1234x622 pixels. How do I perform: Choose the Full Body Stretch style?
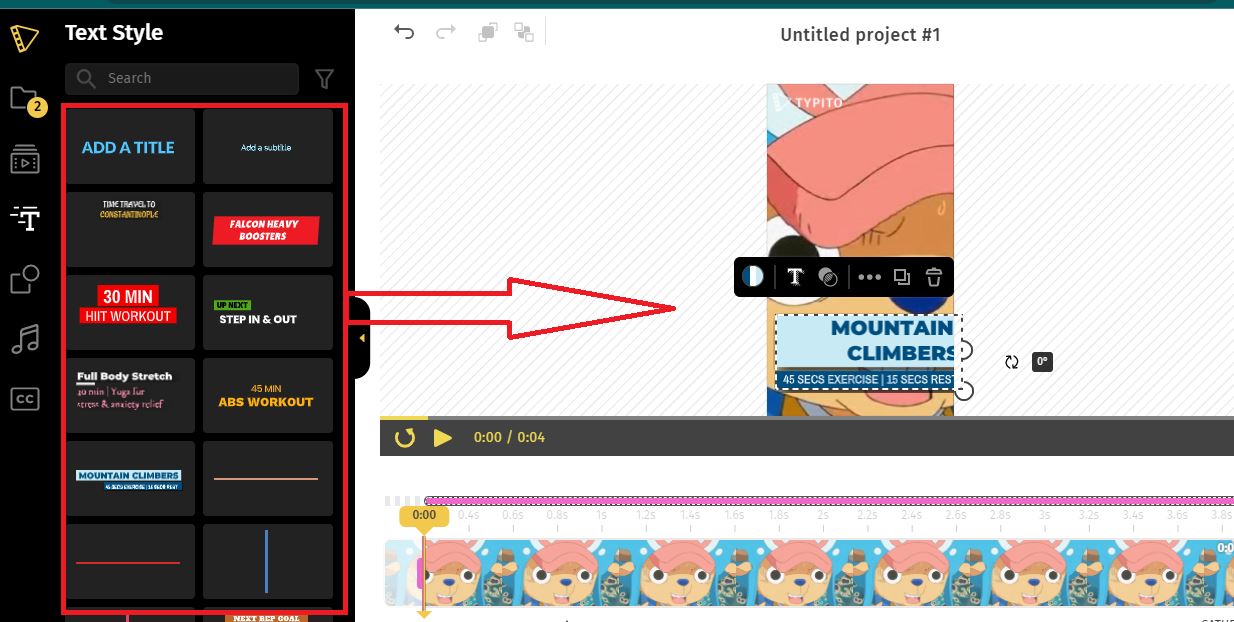point(130,395)
